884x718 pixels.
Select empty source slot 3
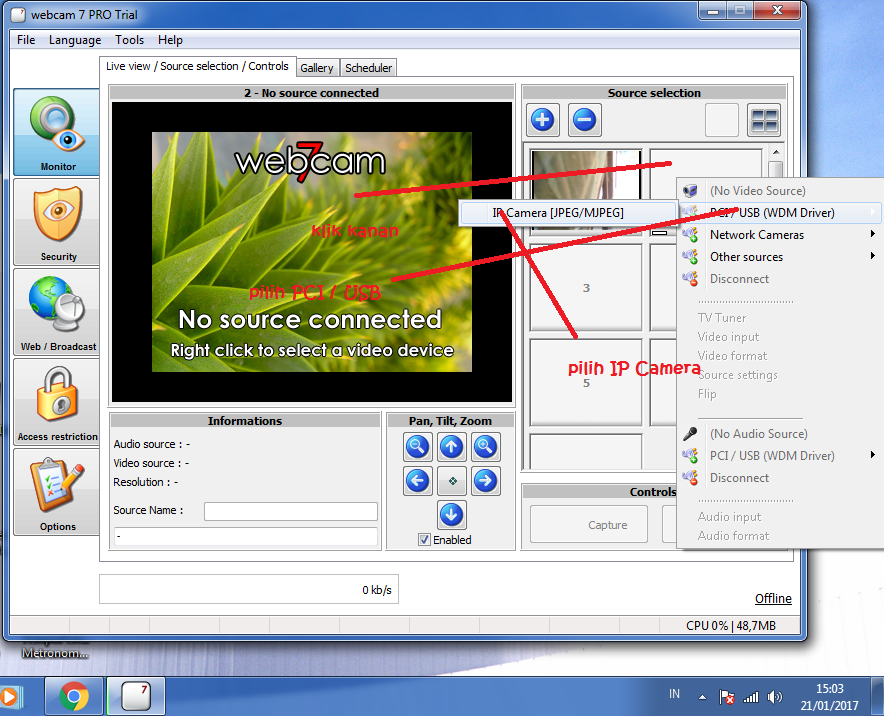(x=586, y=287)
